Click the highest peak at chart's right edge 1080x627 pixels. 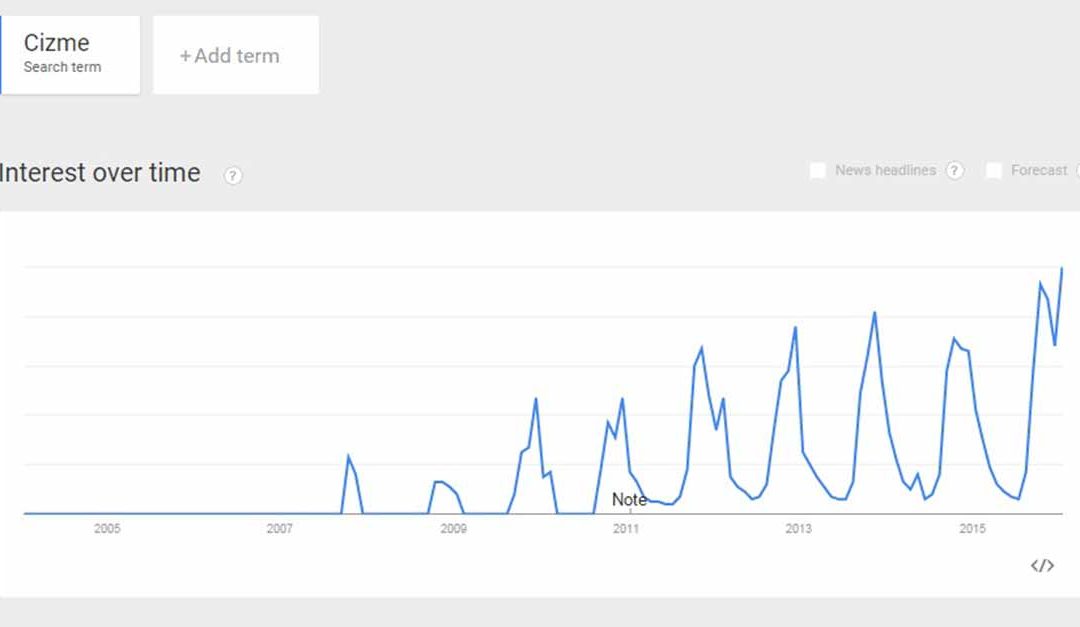pos(1061,268)
